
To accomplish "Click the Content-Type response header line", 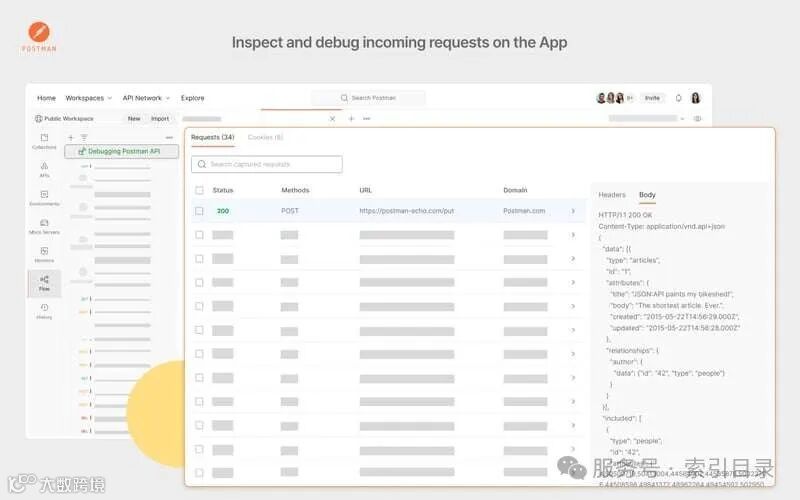I will click(x=661, y=226).
